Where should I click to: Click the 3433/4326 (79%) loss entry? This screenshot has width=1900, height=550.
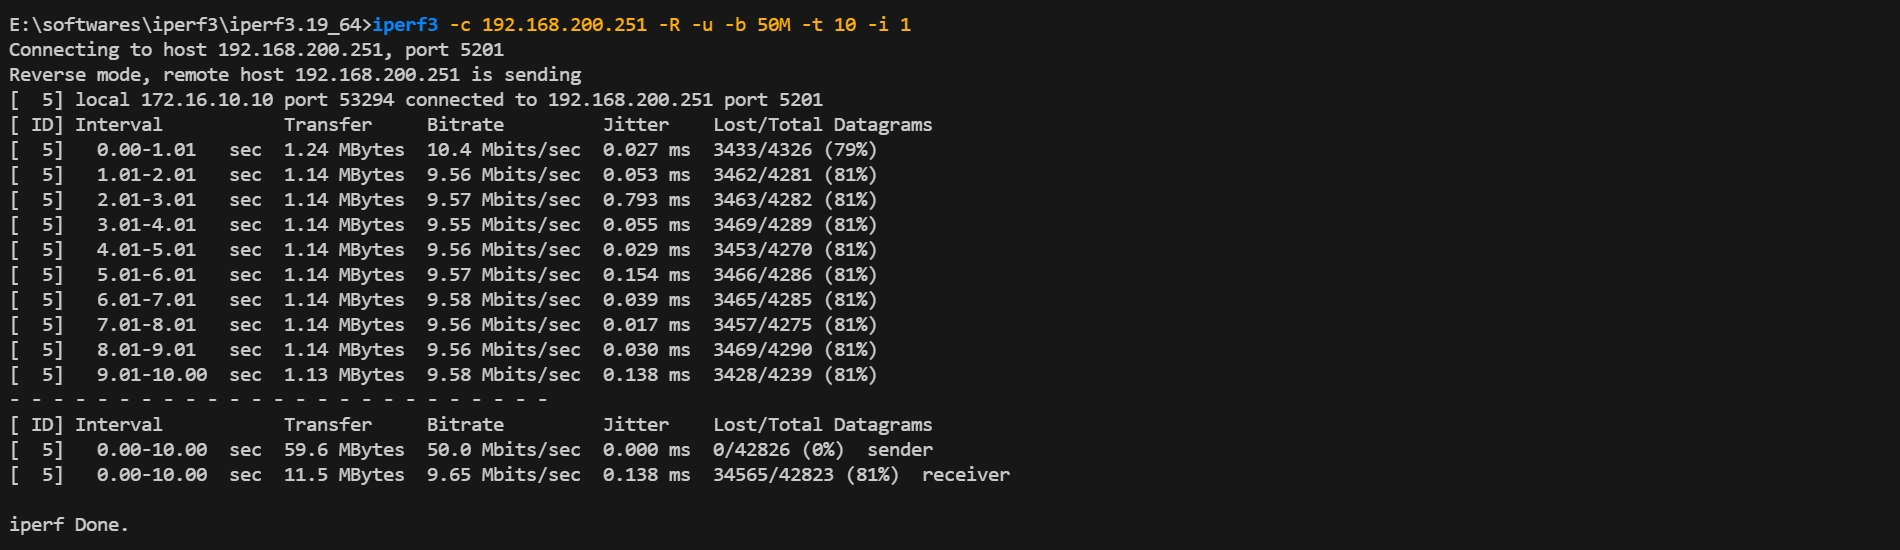pyautogui.click(x=794, y=150)
